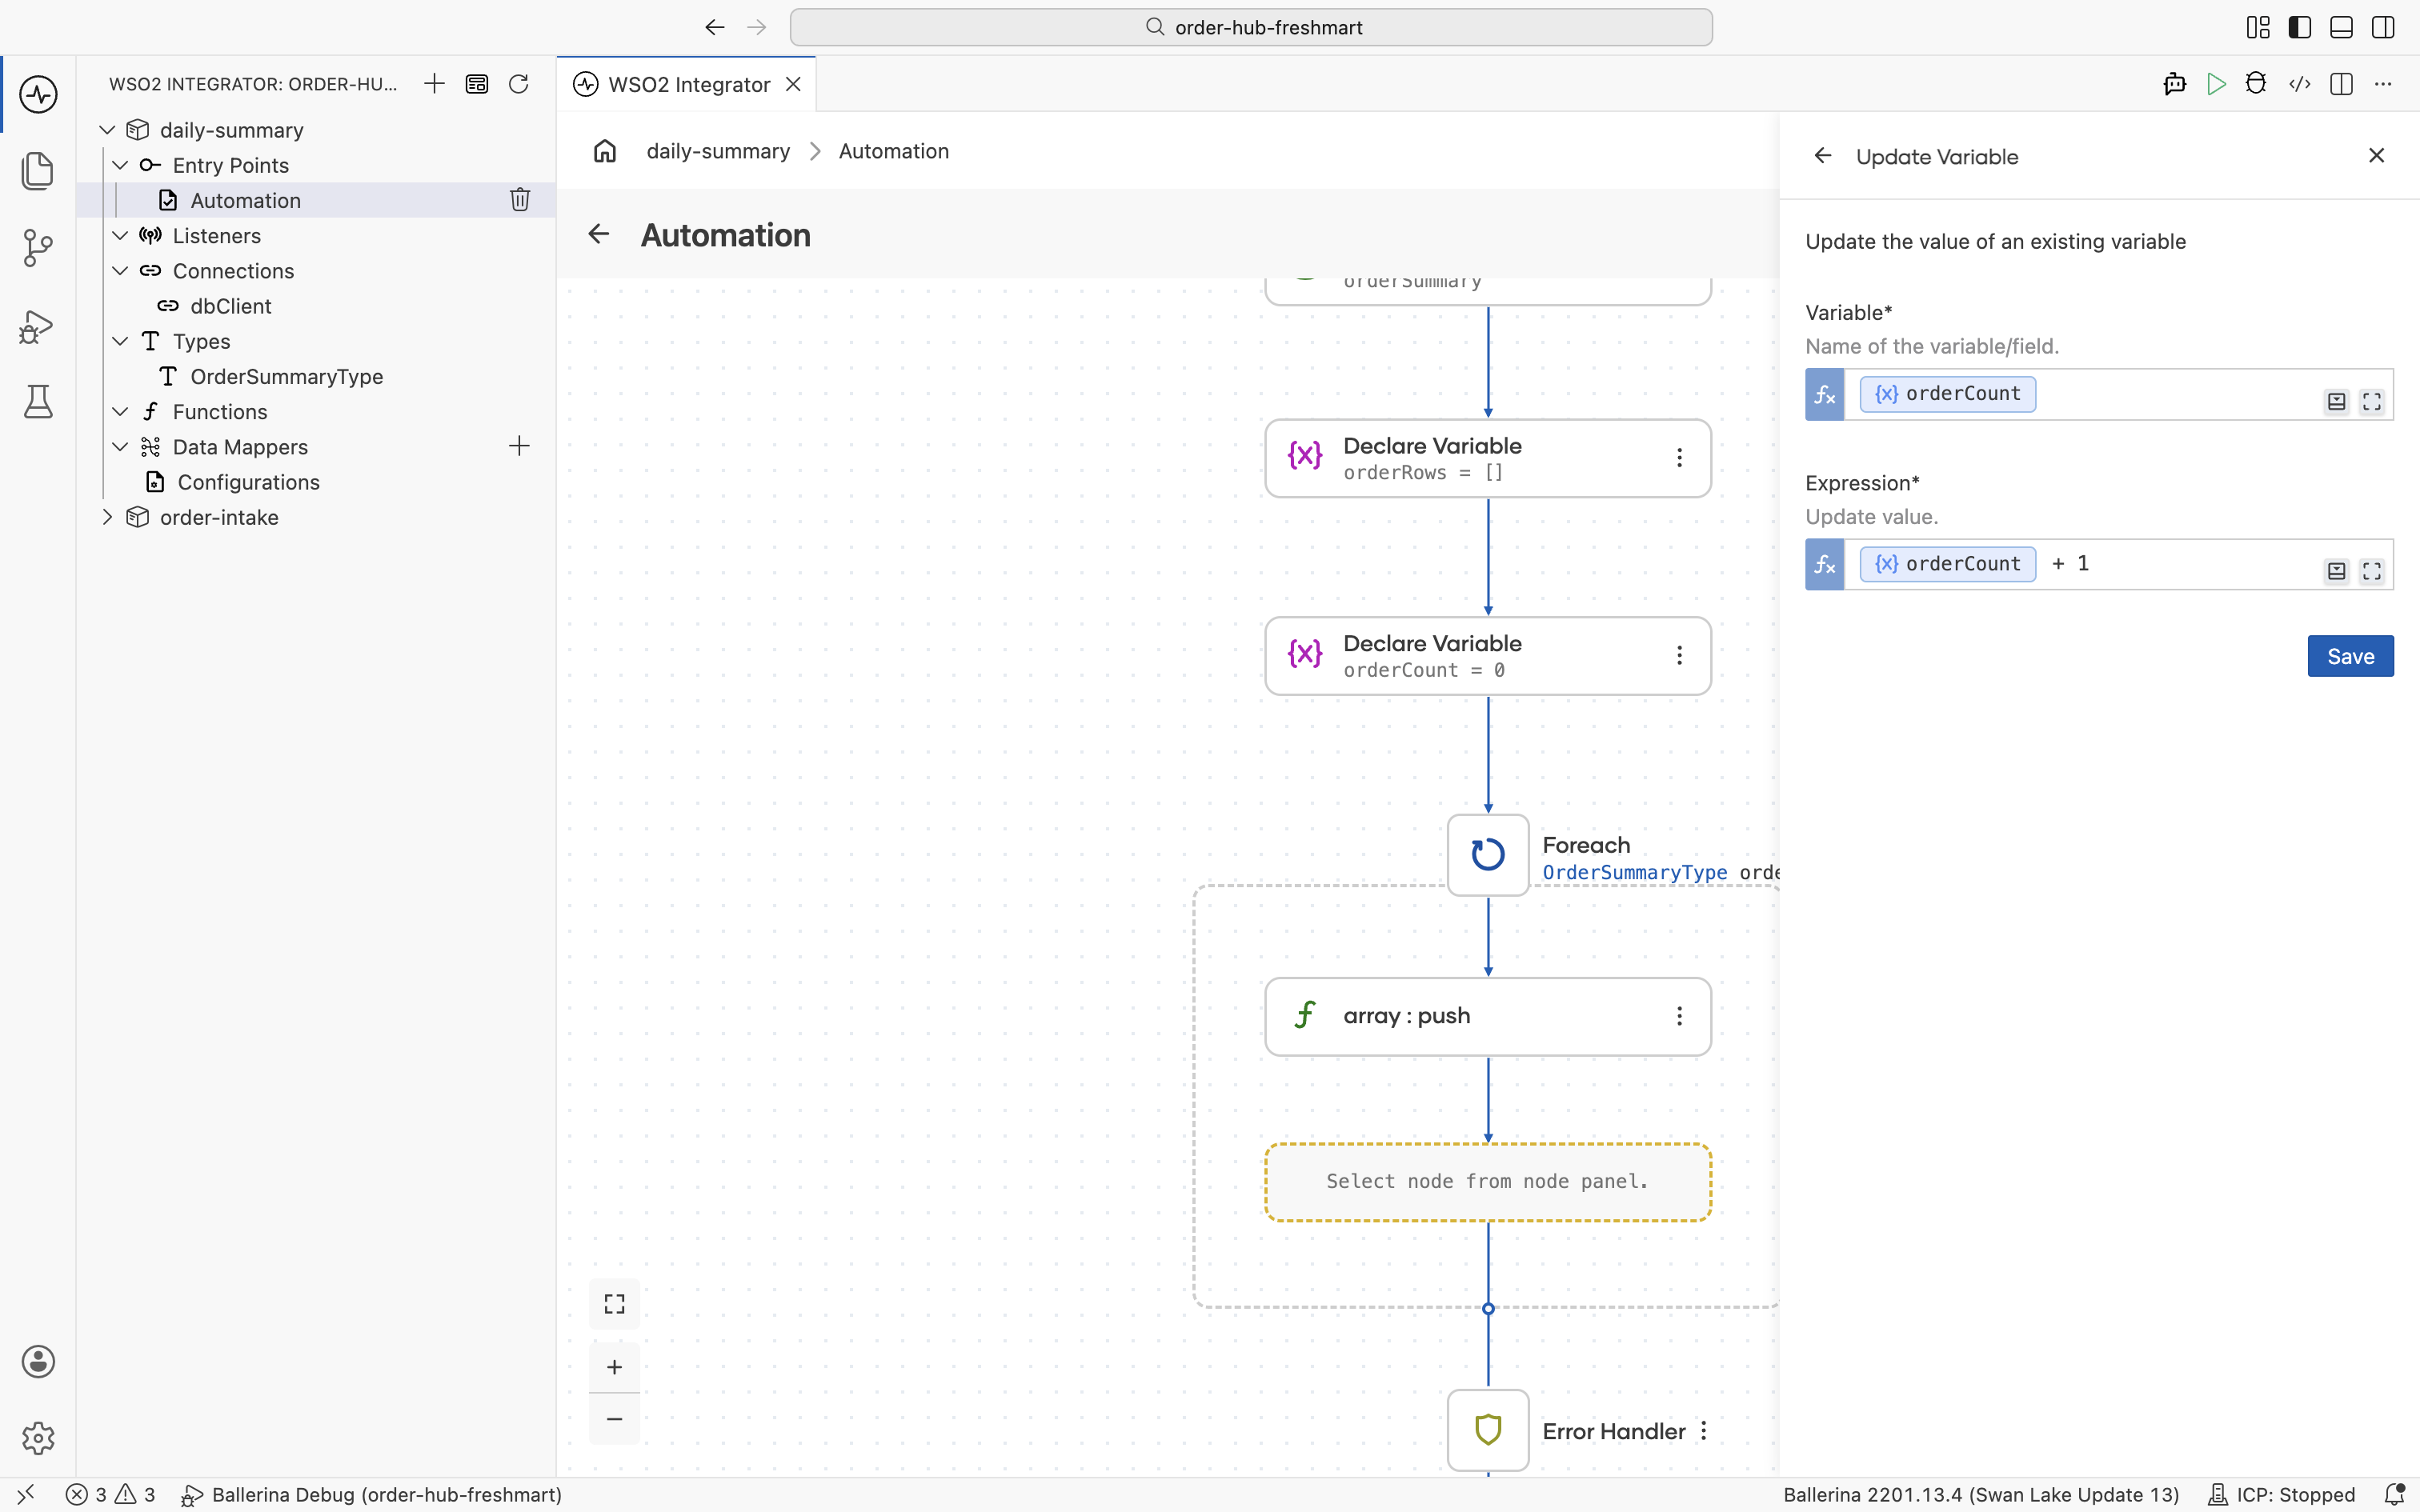Collapse the Types section
Viewport: 2420px width, 1512px height.
pyautogui.click(x=120, y=341)
